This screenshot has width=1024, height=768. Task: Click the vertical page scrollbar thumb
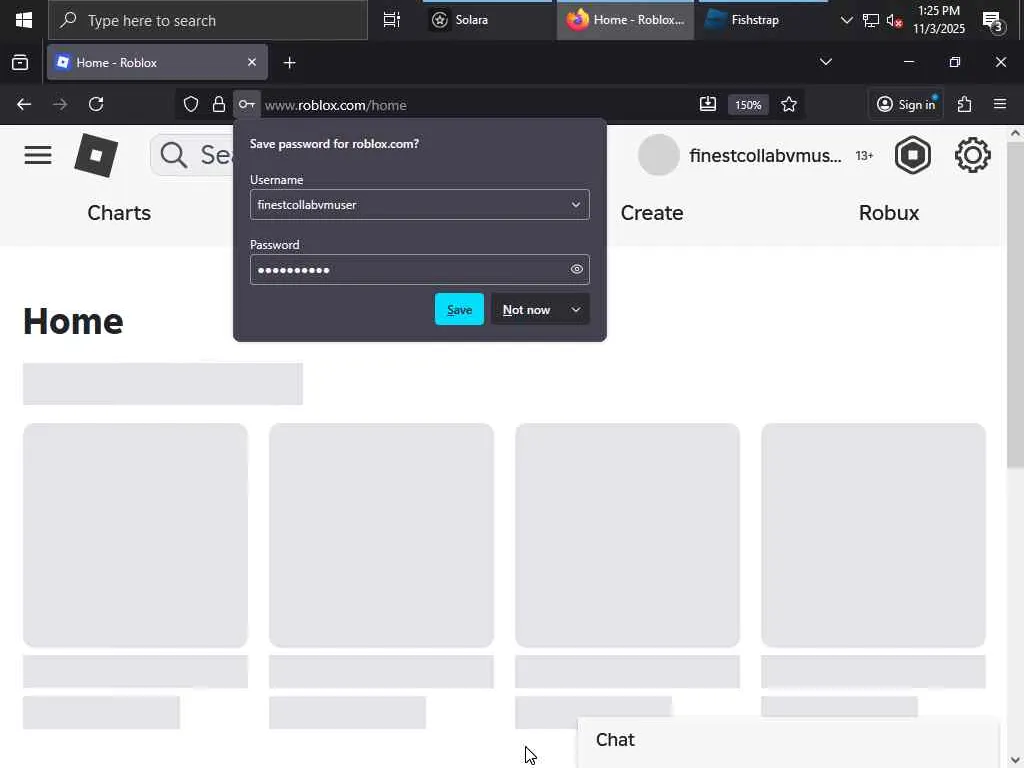click(1015, 304)
